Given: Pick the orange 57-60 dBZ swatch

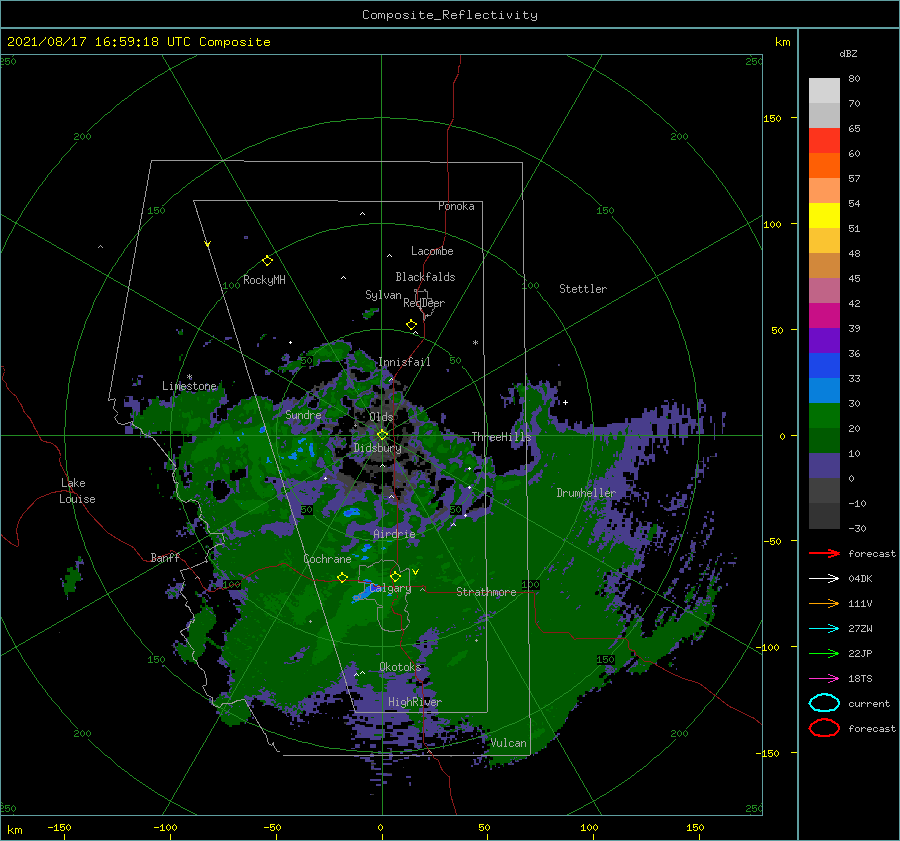Looking at the screenshot, I should click(824, 166).
